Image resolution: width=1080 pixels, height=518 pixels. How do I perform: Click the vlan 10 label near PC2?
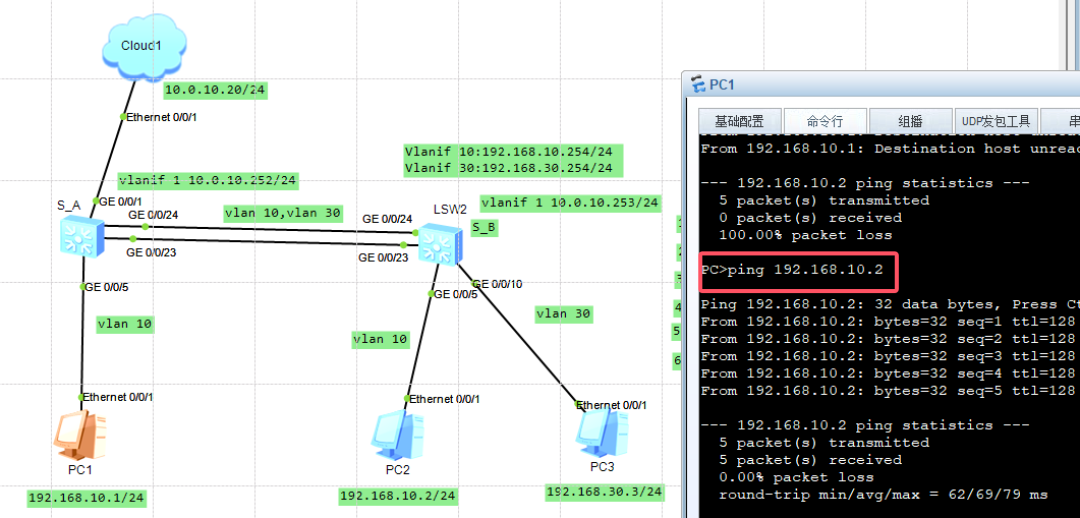(380, 339)
